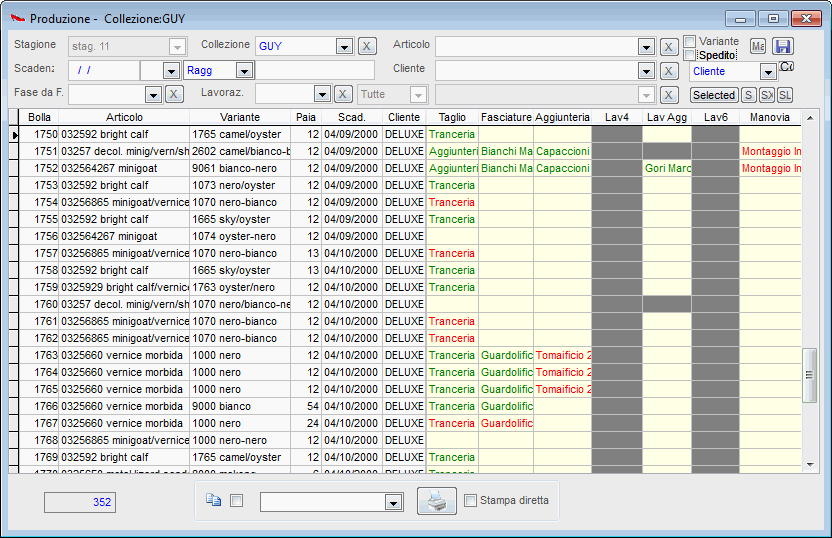Click Scad. 04/10/2000 in row 1769
This screenshot has width=832, height=538.
click(351, 457)
